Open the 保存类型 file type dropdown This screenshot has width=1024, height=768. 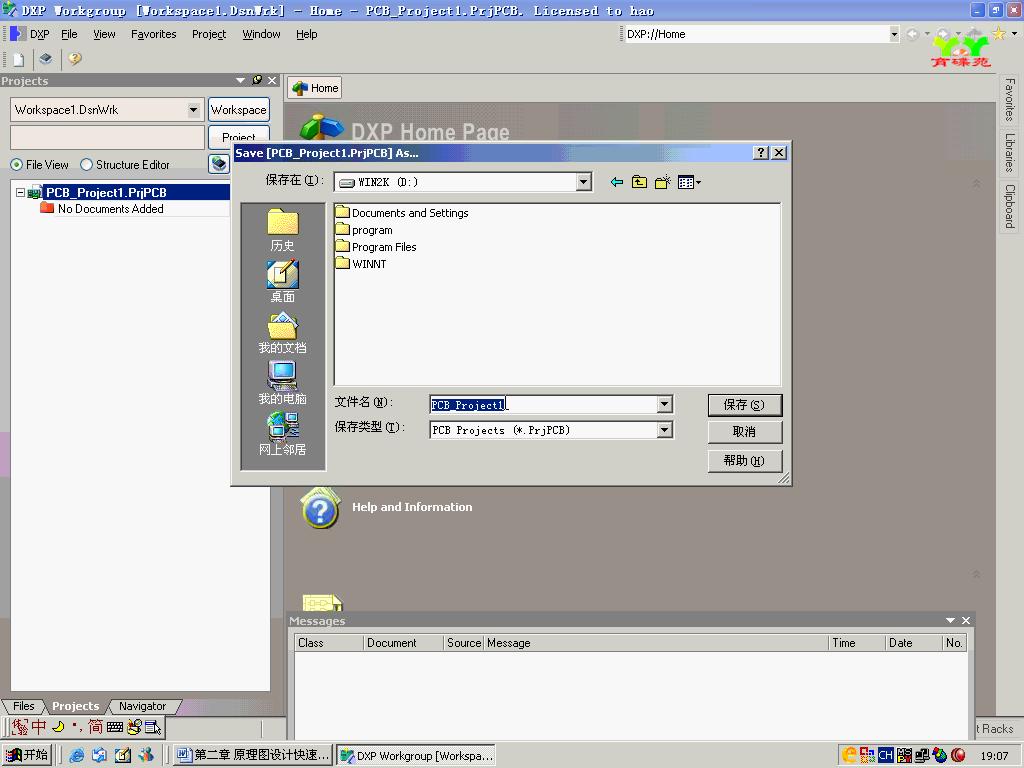[x=664, y=430]
